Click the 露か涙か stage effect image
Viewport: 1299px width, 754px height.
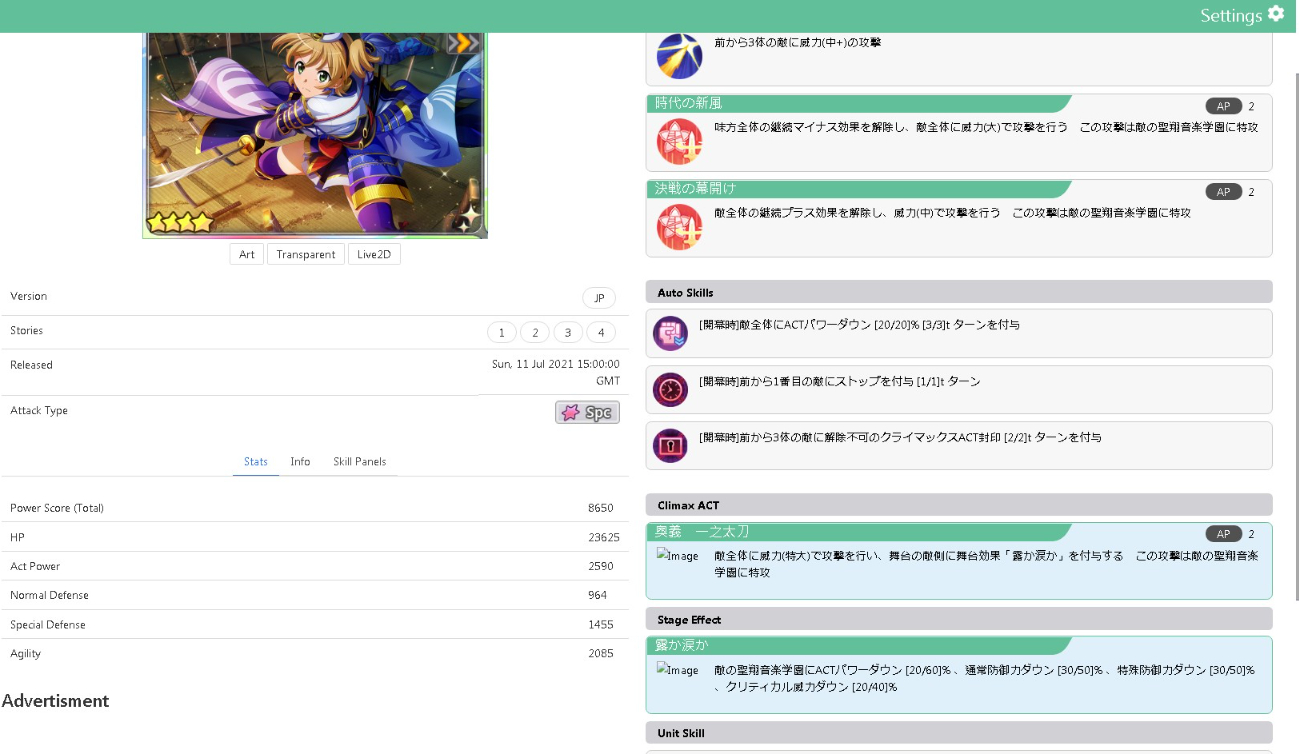coord(677,670)
